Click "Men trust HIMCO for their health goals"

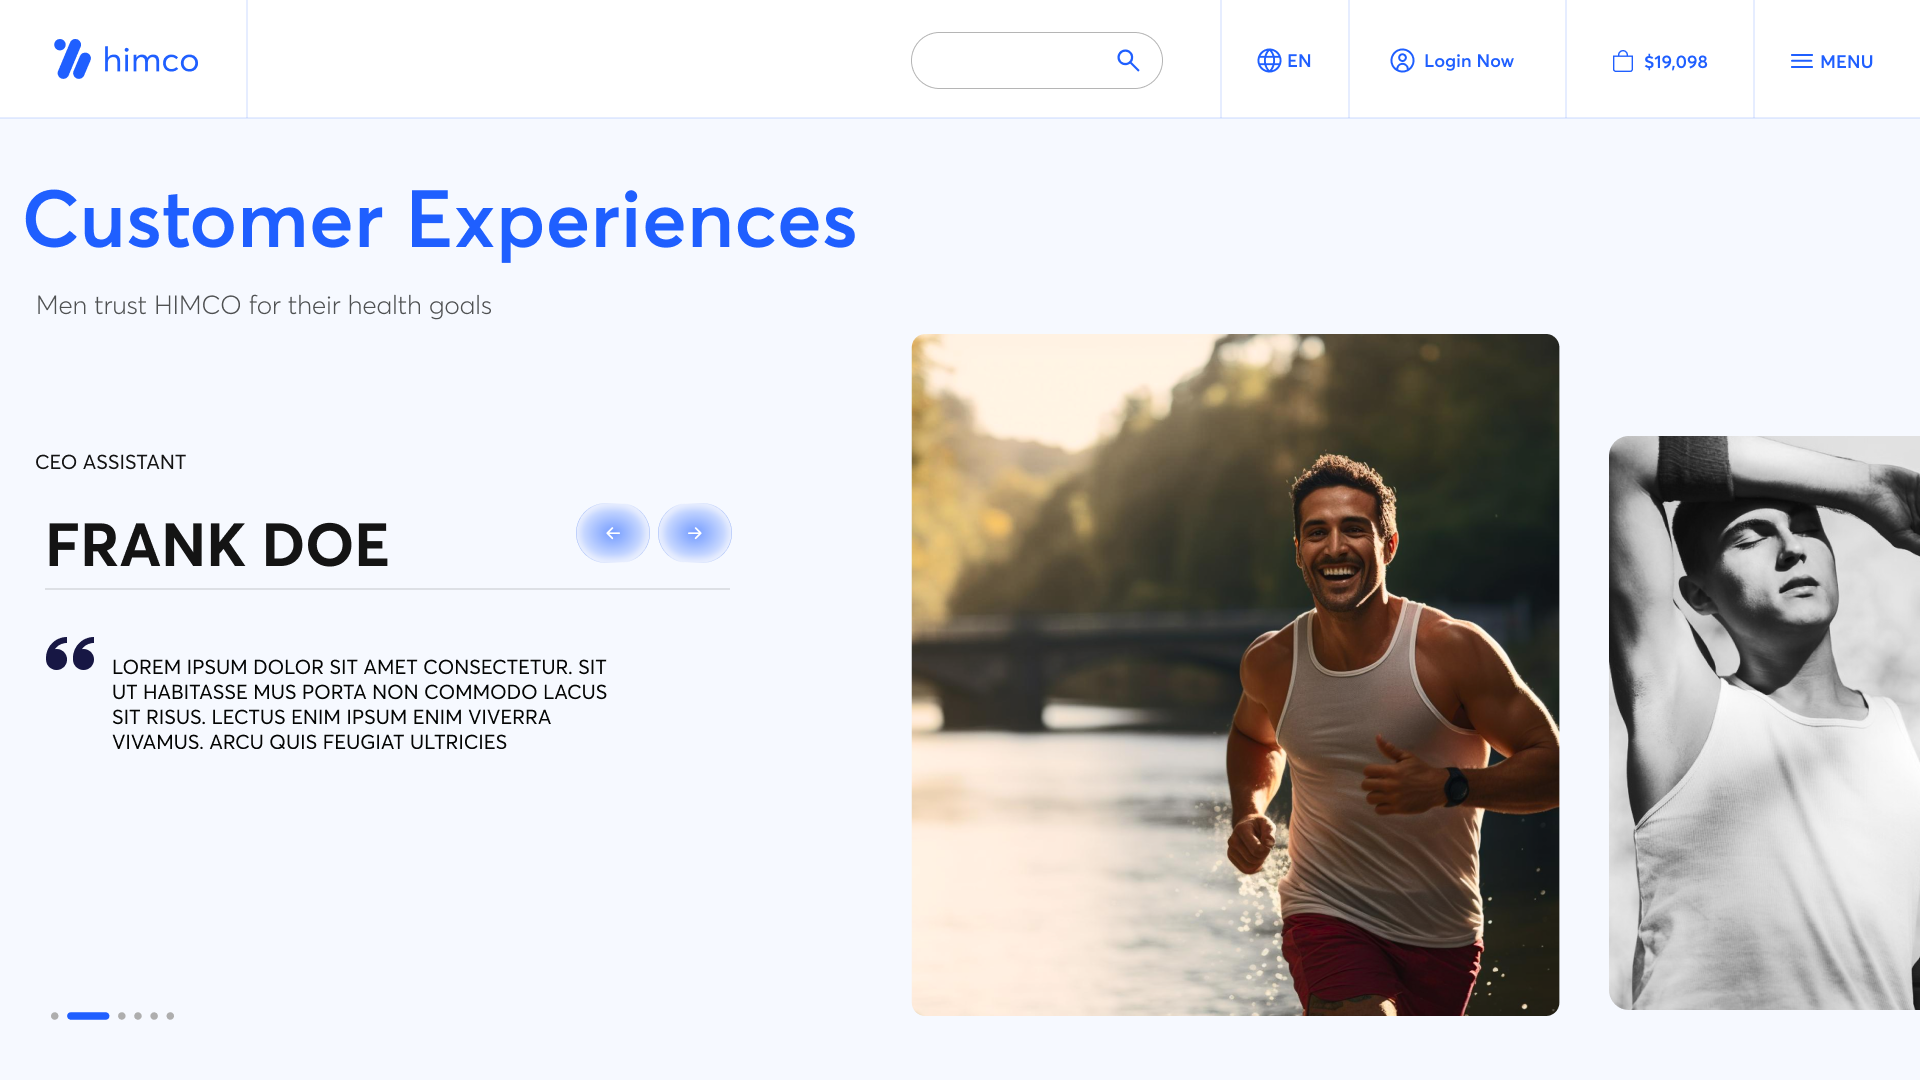click(x=264, y=306)
